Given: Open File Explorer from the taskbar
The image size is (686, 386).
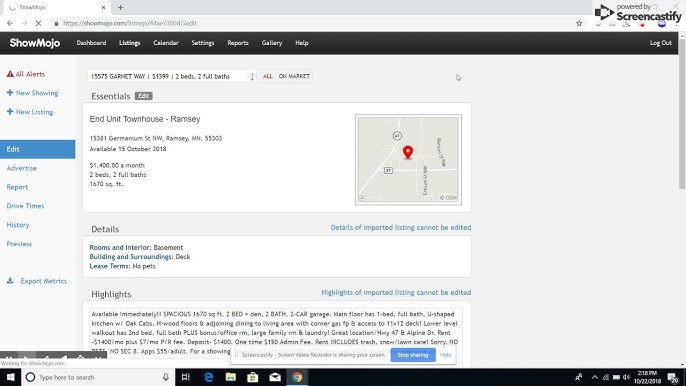Looking at the screenshot, I should (231, 377).
